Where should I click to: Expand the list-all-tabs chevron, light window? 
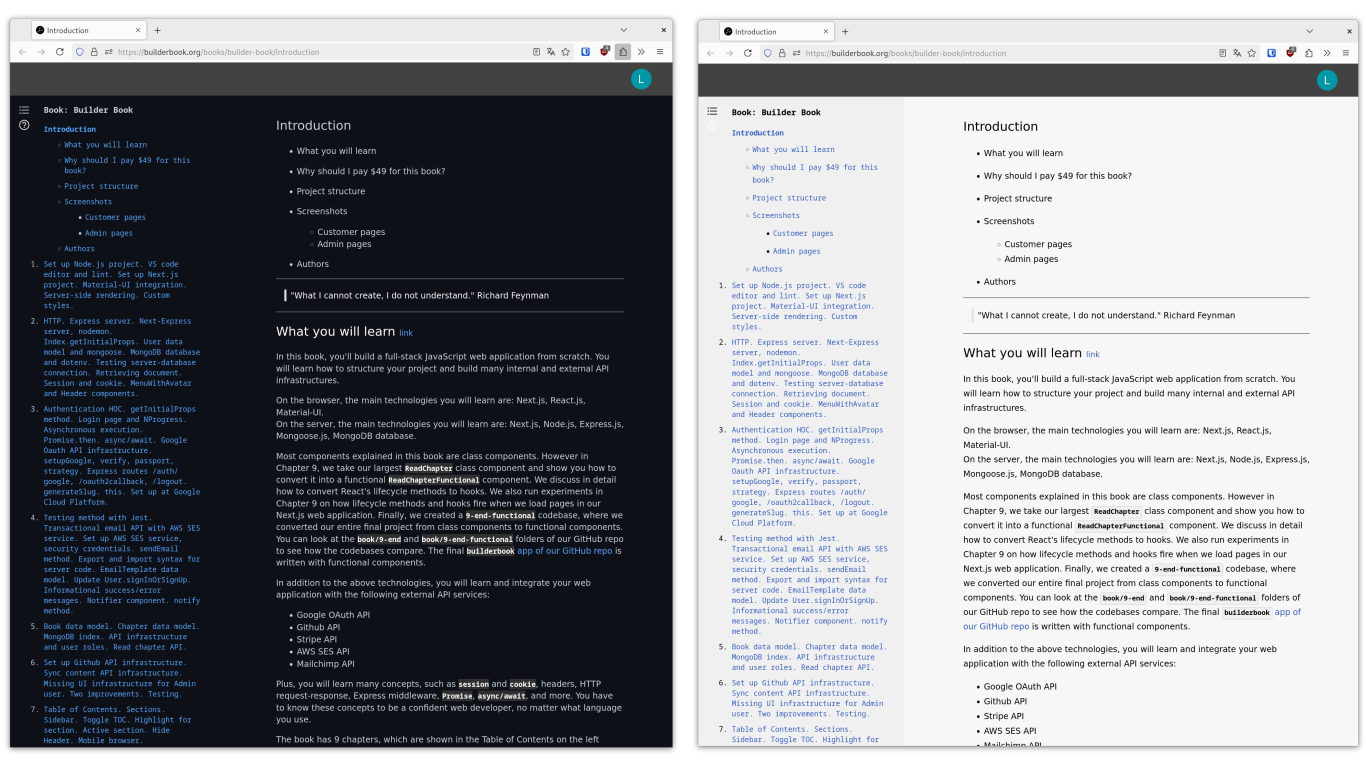(1311, 31)
